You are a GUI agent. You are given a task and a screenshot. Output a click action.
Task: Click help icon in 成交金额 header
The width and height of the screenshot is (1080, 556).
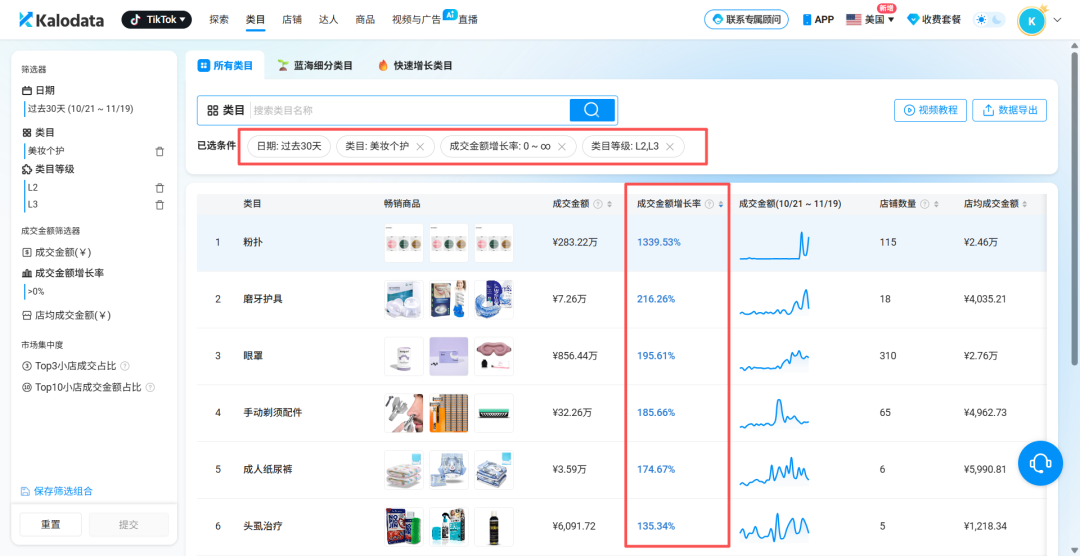coord(598,205)
